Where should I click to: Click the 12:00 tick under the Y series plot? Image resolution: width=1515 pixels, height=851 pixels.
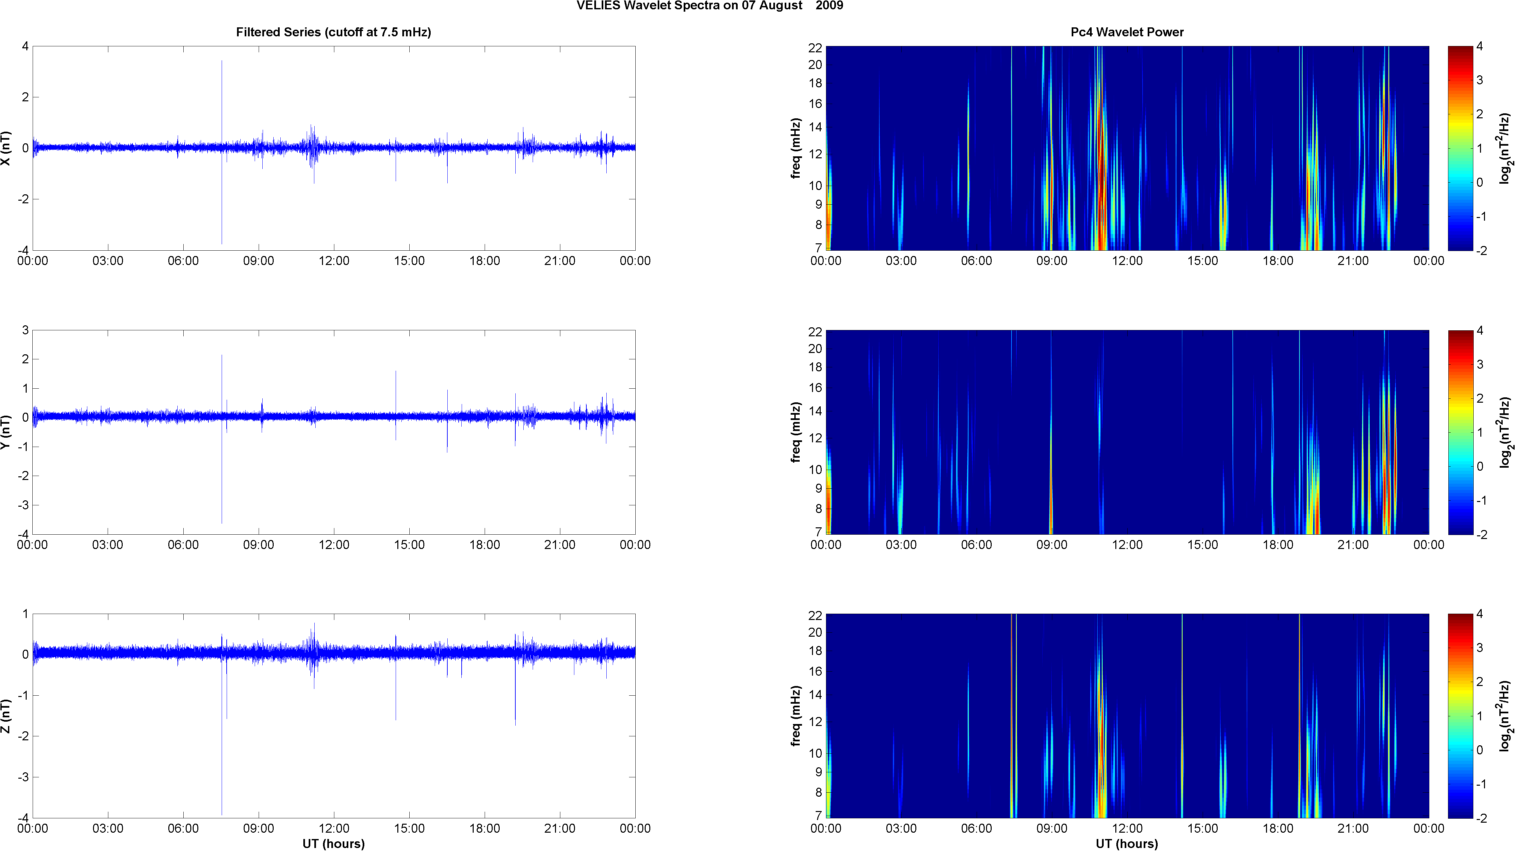(x=333, y=545)
